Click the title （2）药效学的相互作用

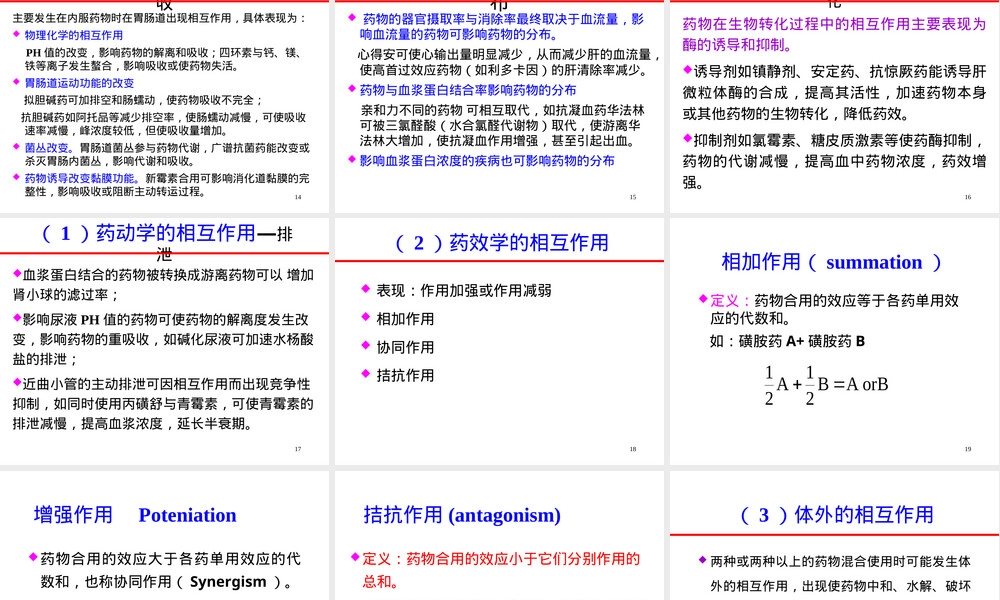501,243
